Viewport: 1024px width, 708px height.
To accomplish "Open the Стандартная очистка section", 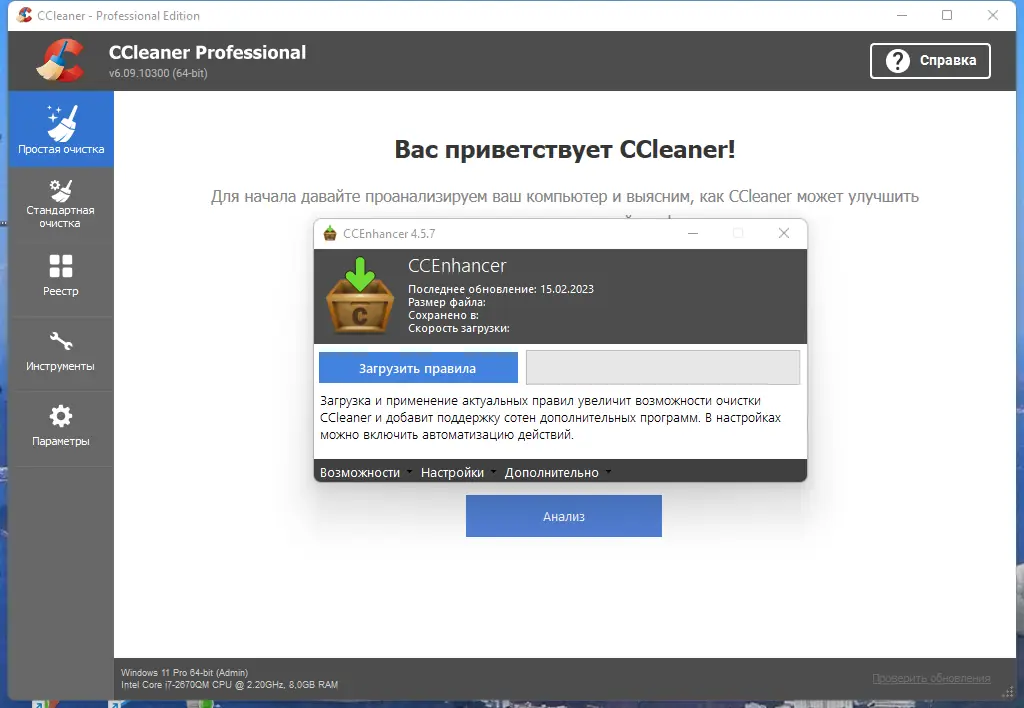I will pos(61,204).
